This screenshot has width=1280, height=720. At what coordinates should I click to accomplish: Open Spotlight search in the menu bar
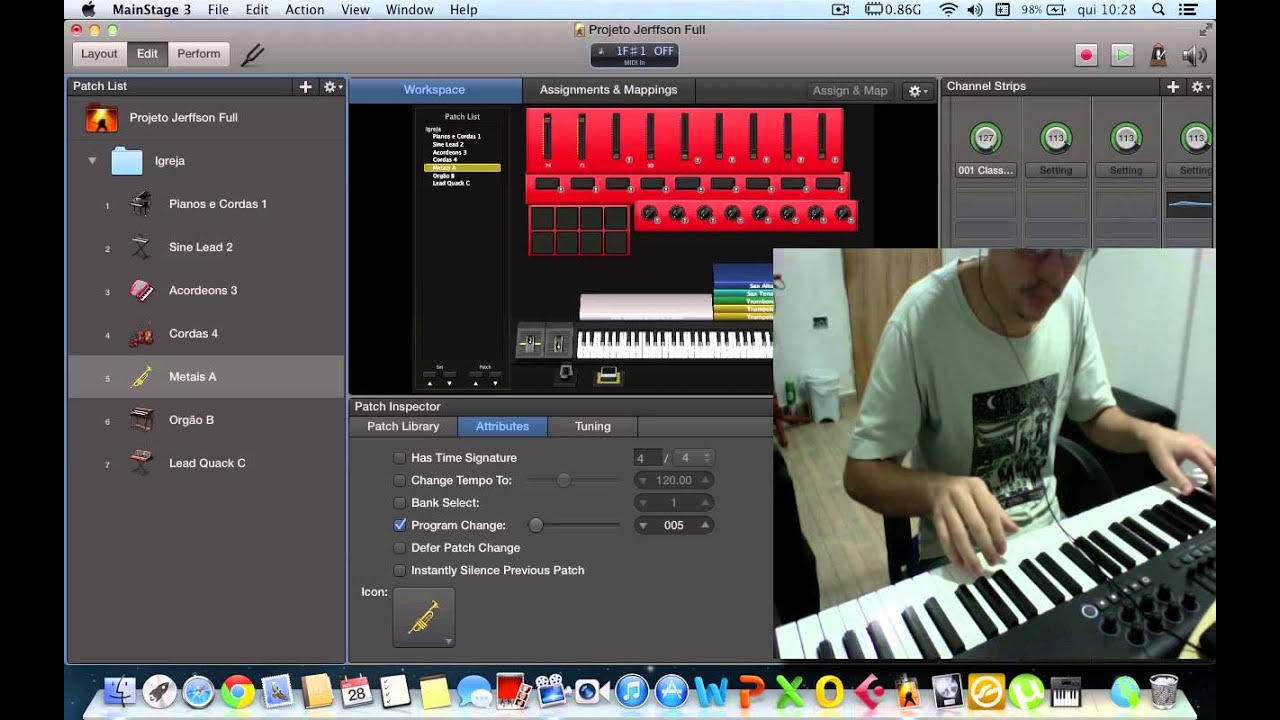pyautogui.click(x=1158, y=10)
